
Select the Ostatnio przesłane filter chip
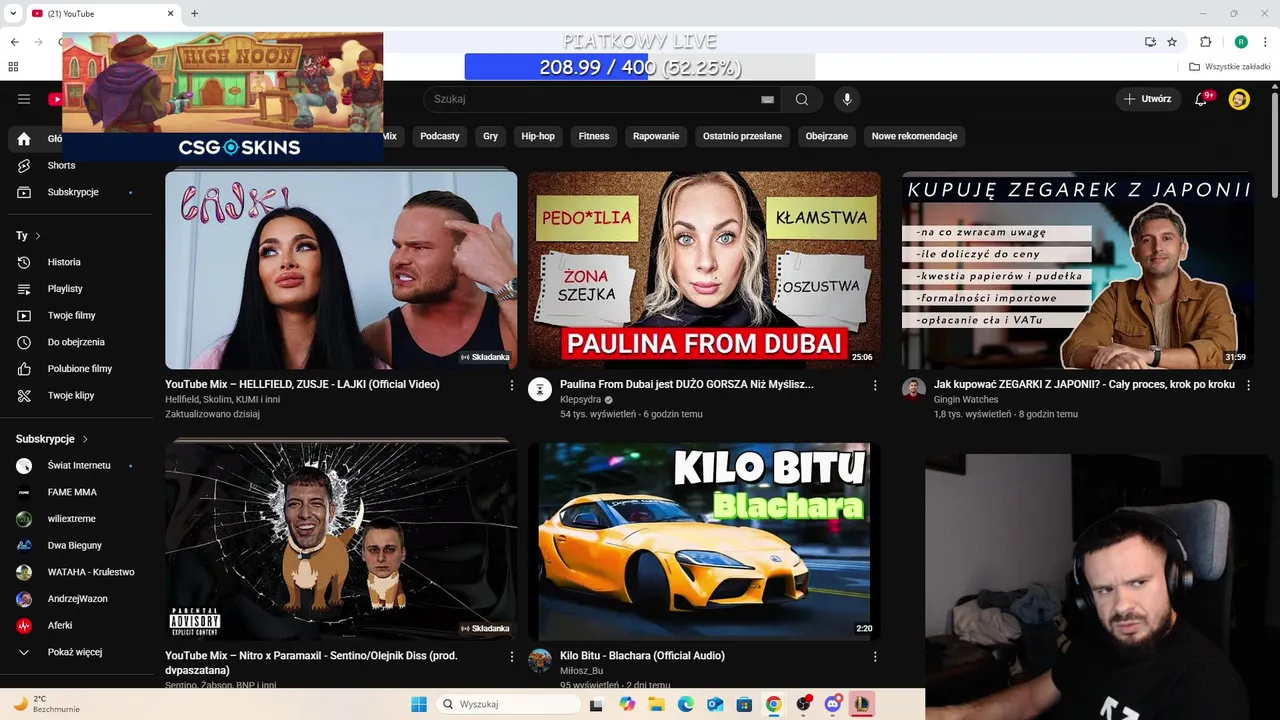742,136
